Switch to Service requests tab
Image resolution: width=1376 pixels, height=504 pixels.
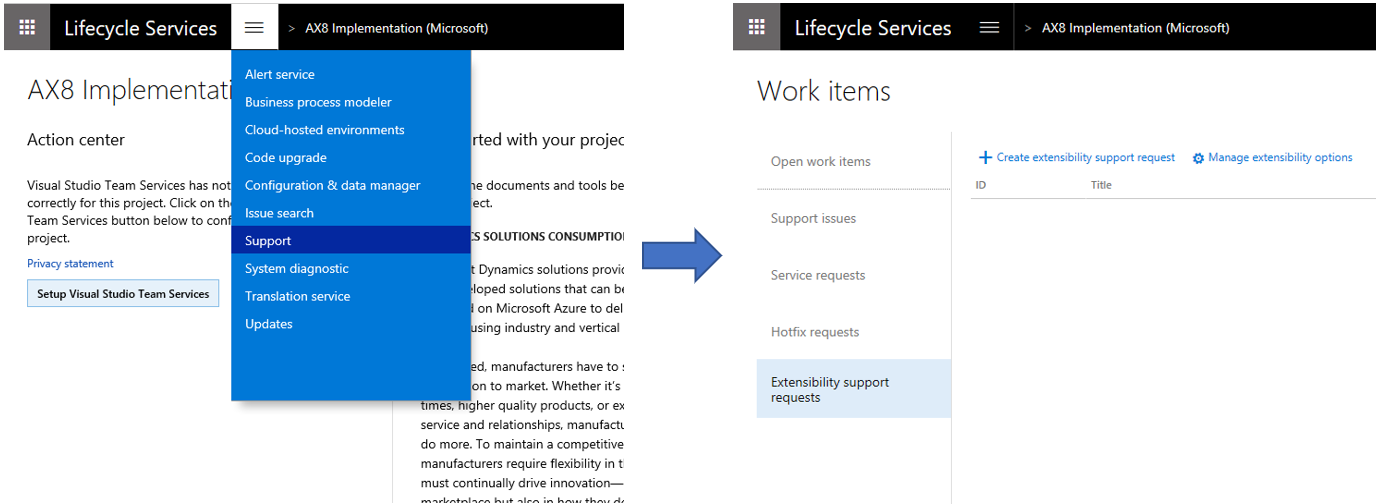pyautogui.click(x=853, y=275)
